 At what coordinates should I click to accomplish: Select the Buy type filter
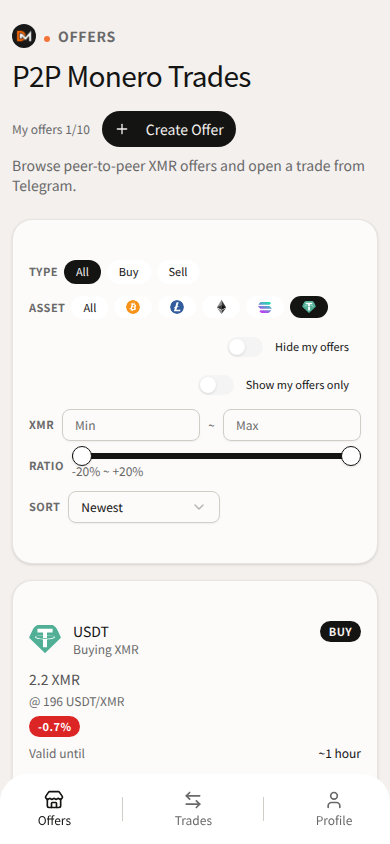pyautogui.click(x=129, y=272)
